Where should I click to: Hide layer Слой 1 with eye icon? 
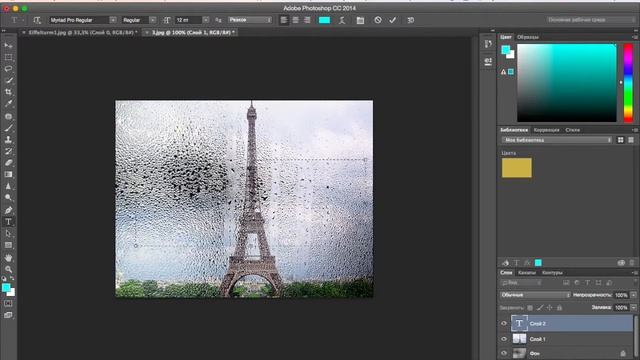(x=504, y=339)
